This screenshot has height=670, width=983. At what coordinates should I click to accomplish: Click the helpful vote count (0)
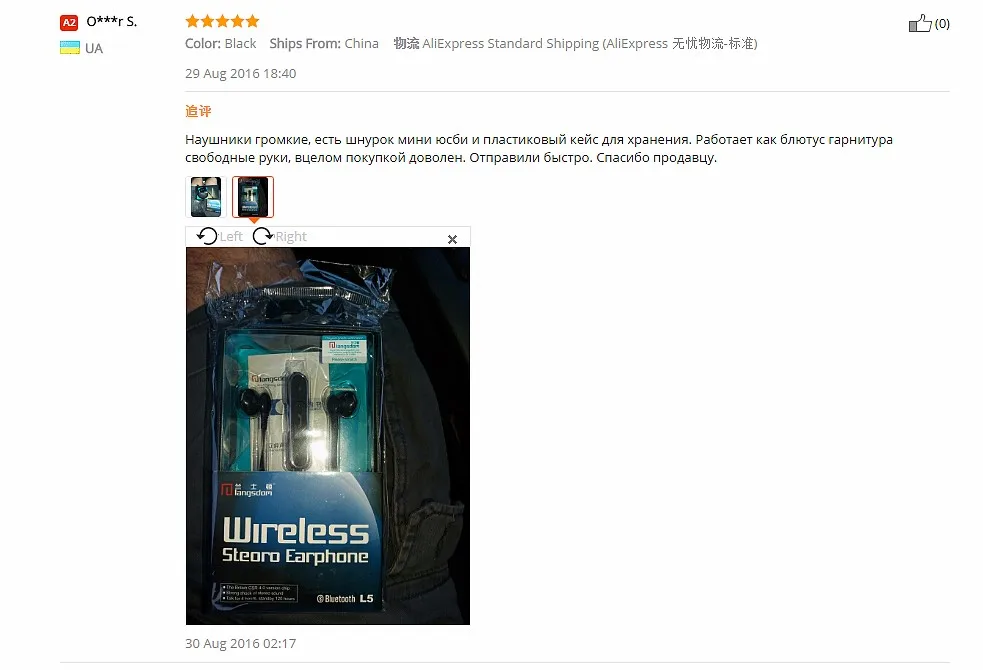942,24
